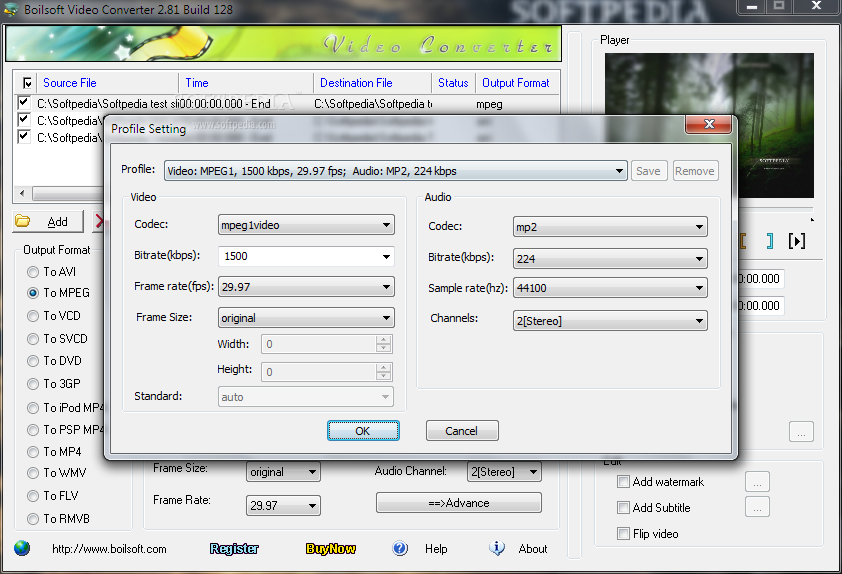Click the Output Format column header
Screen dimensions: 842x574
point(517,83)
